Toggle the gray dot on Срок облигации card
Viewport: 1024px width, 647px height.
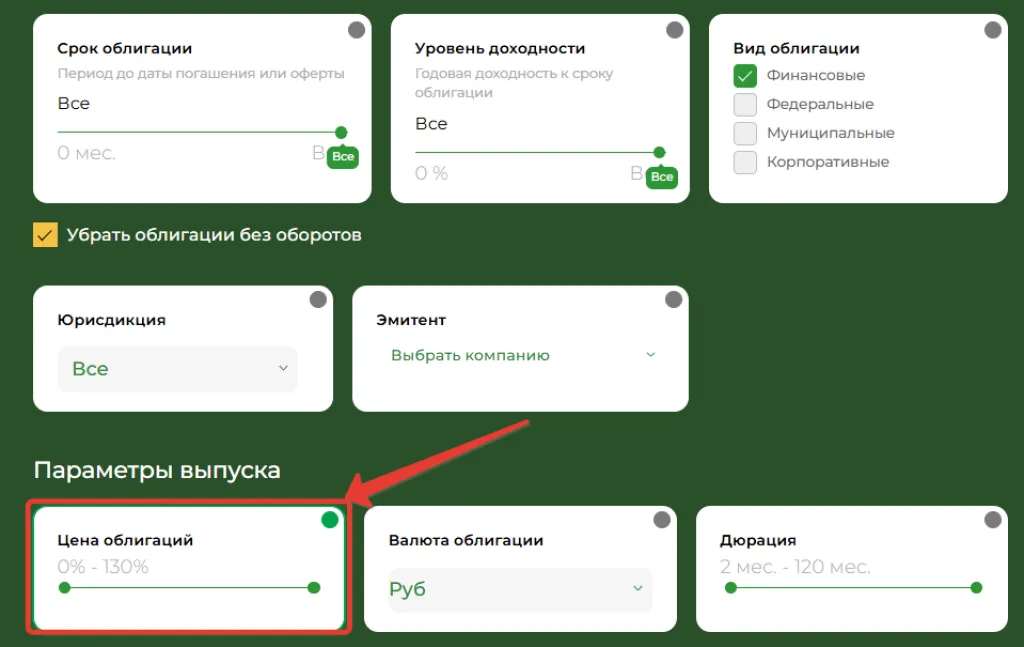356,30
